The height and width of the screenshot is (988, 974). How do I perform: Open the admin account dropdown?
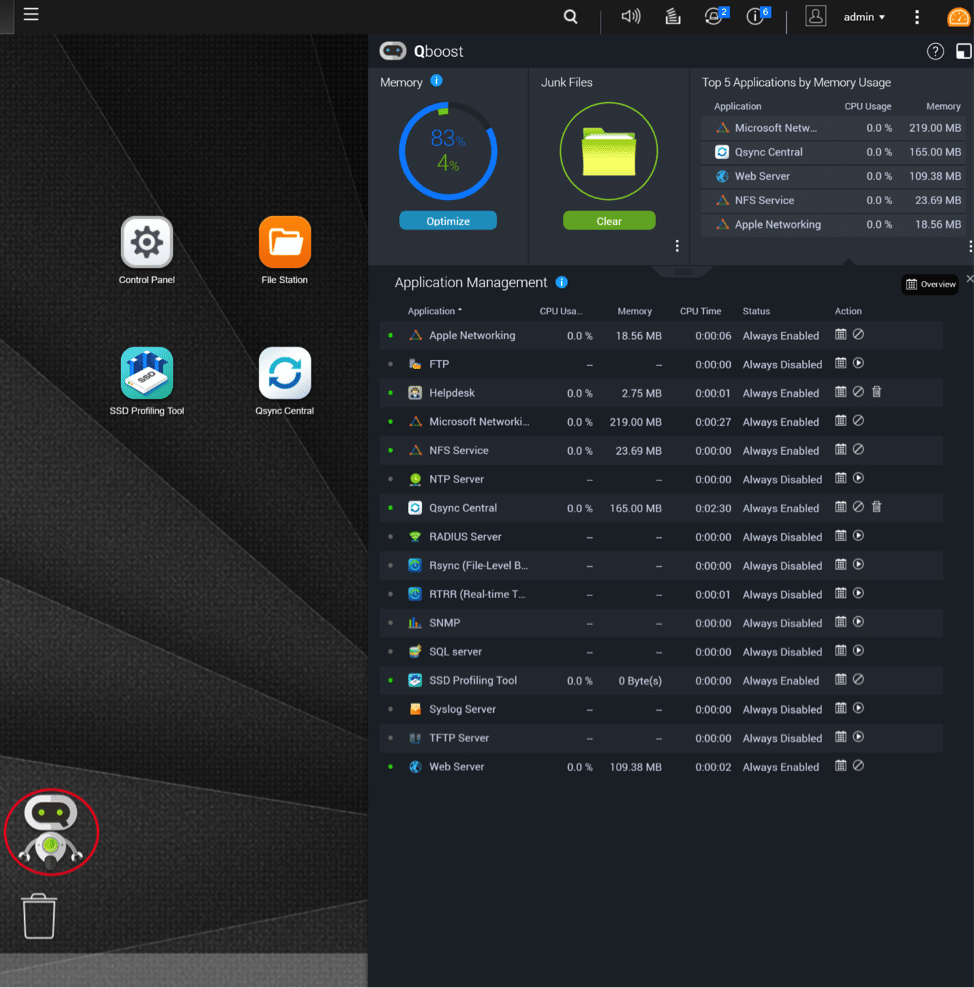coord(864,17)
